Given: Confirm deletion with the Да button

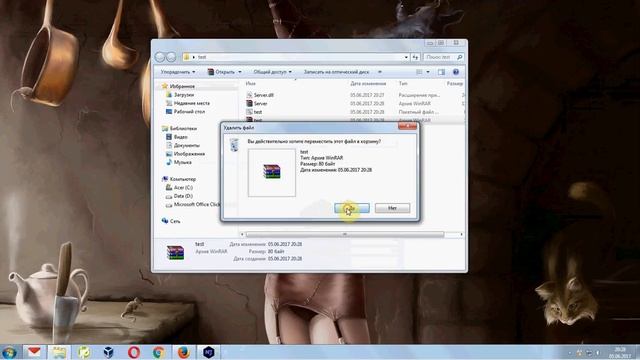Looking at the screenshot, I should click(352, 208).
